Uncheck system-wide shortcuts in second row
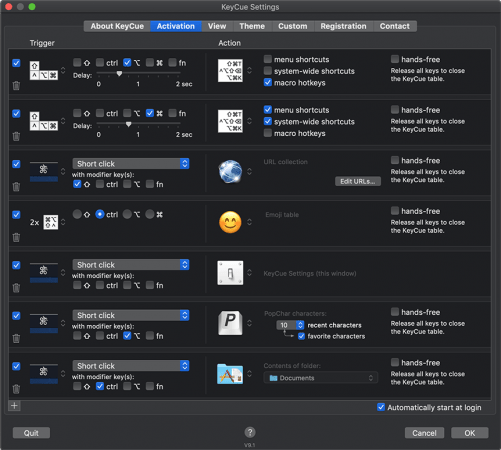 (x=268, y=121)
